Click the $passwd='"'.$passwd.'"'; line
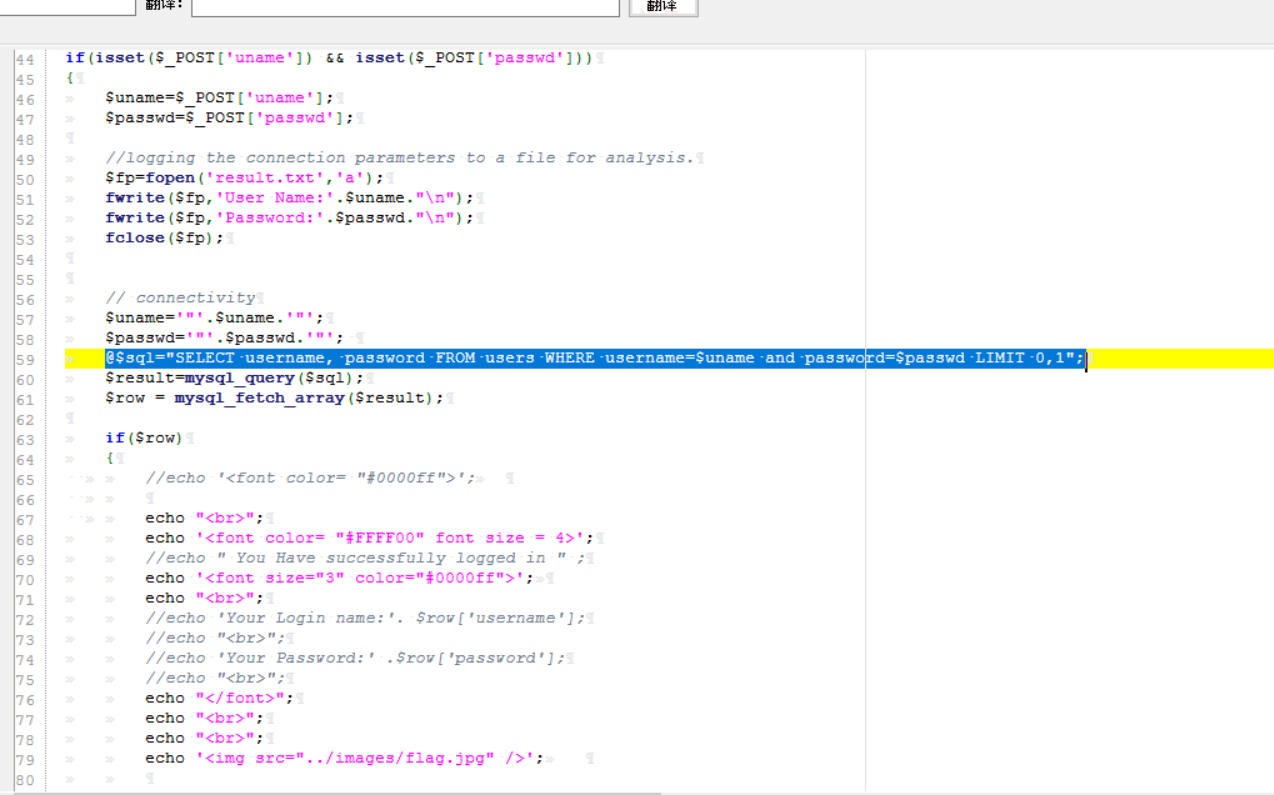This screenshot has height=795, width=1274. (224, 338)
